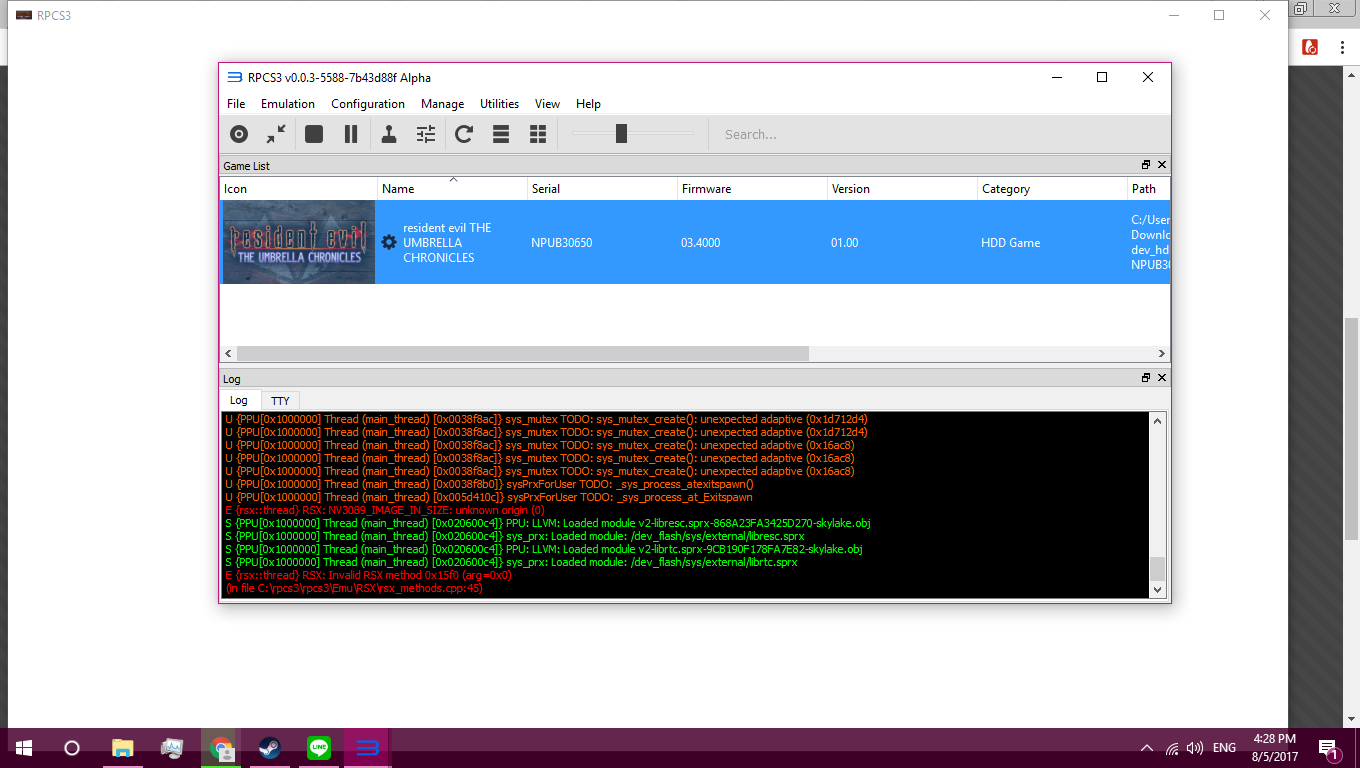This screenshot has width=1360, height=768.
Task: Switch to the TTY log tab
Action: [280, 400]
